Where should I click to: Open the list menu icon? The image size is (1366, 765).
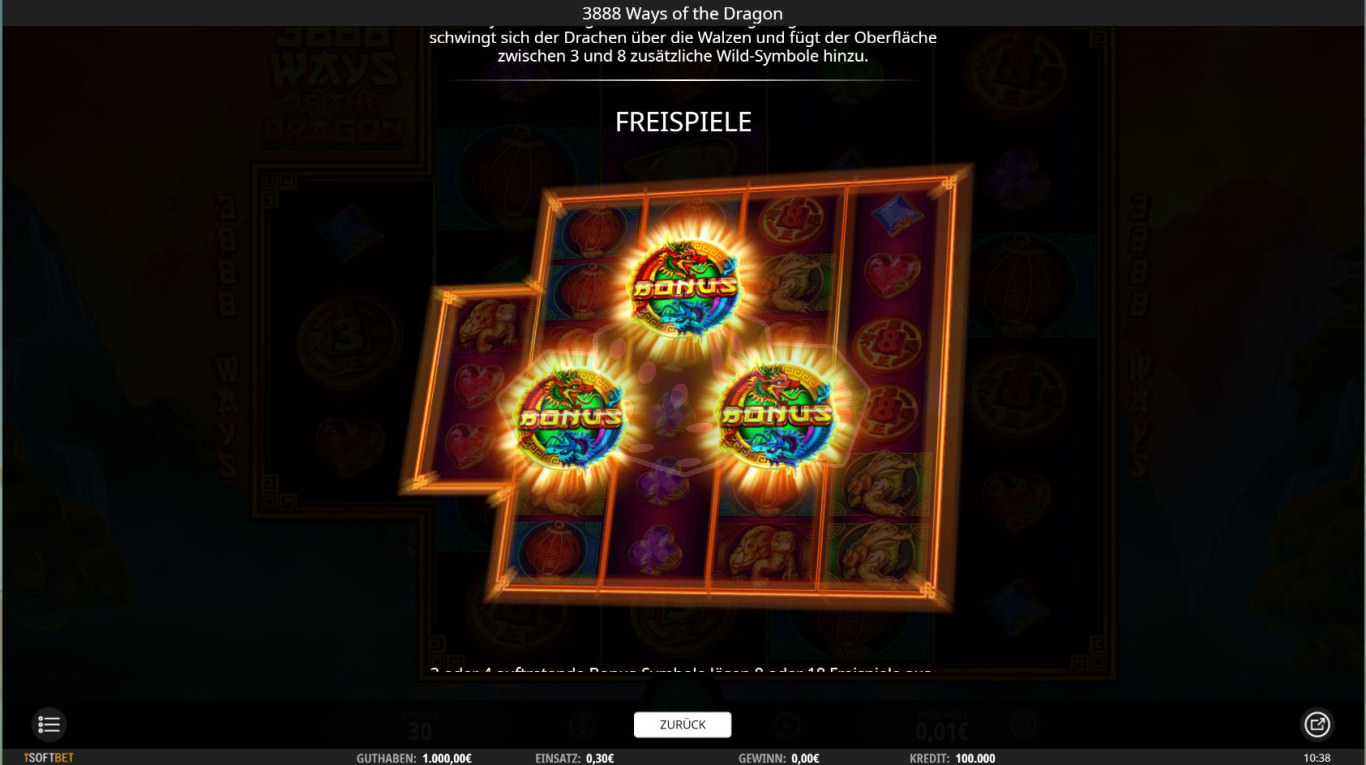(49, 724)
